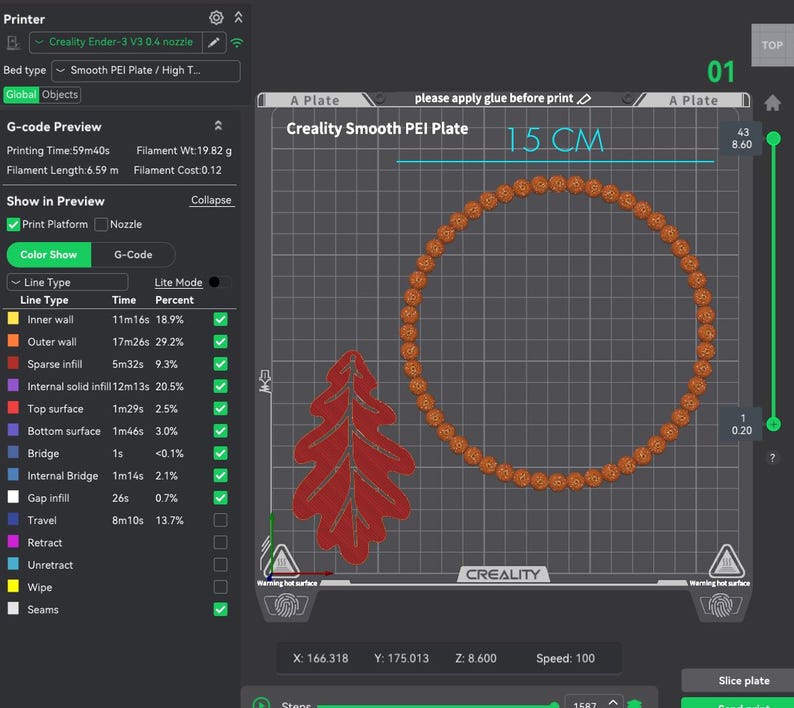The height and width of the screenshot is (708, 794).
Task: Hide Outer wall lines checkbox
Action: 220,342
